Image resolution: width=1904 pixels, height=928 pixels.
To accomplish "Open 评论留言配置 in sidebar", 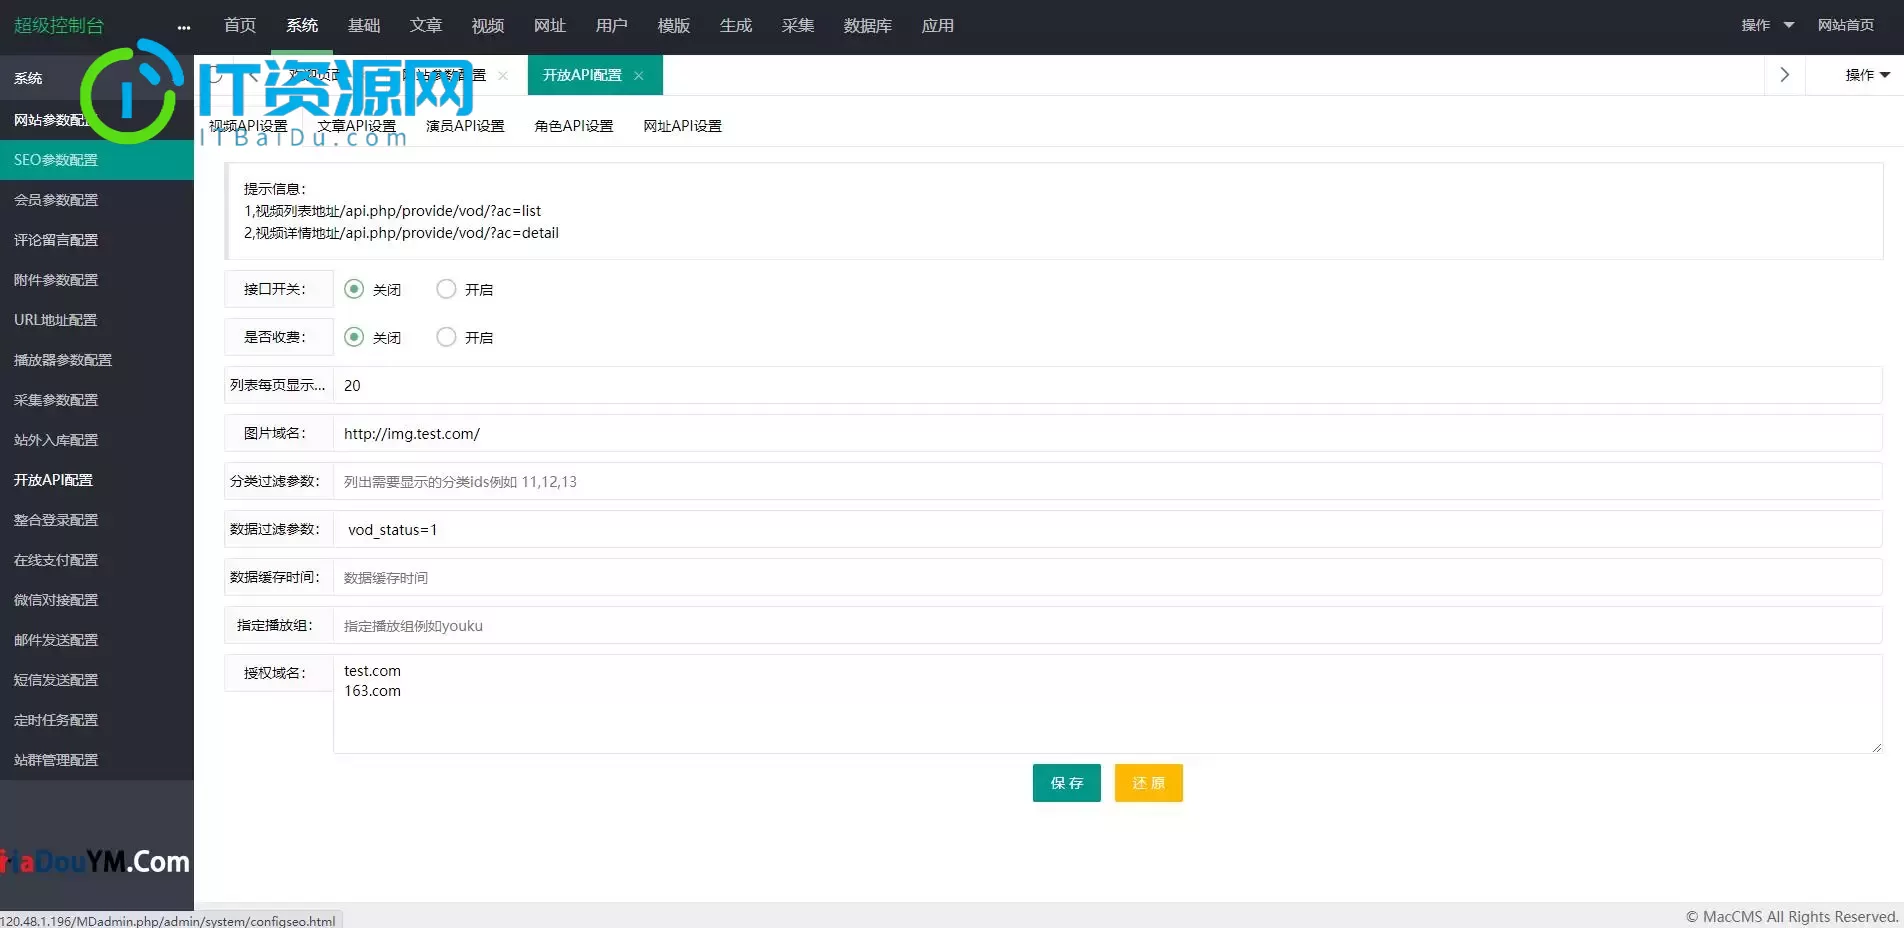I will coord(97,240).
